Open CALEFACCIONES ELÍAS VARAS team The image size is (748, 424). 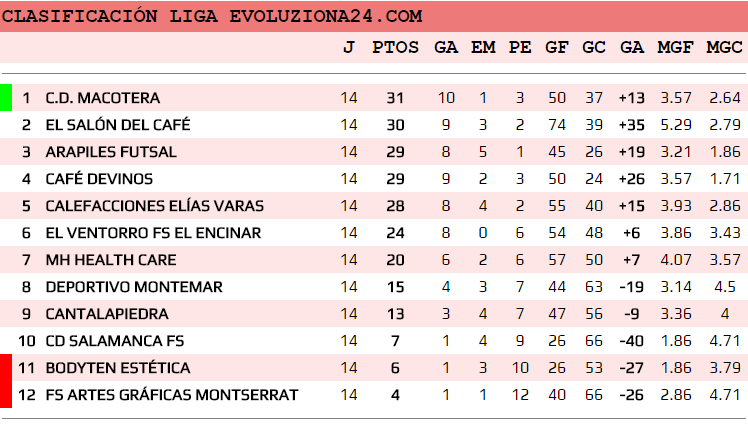pyautogui.click(x=155, y=206)
